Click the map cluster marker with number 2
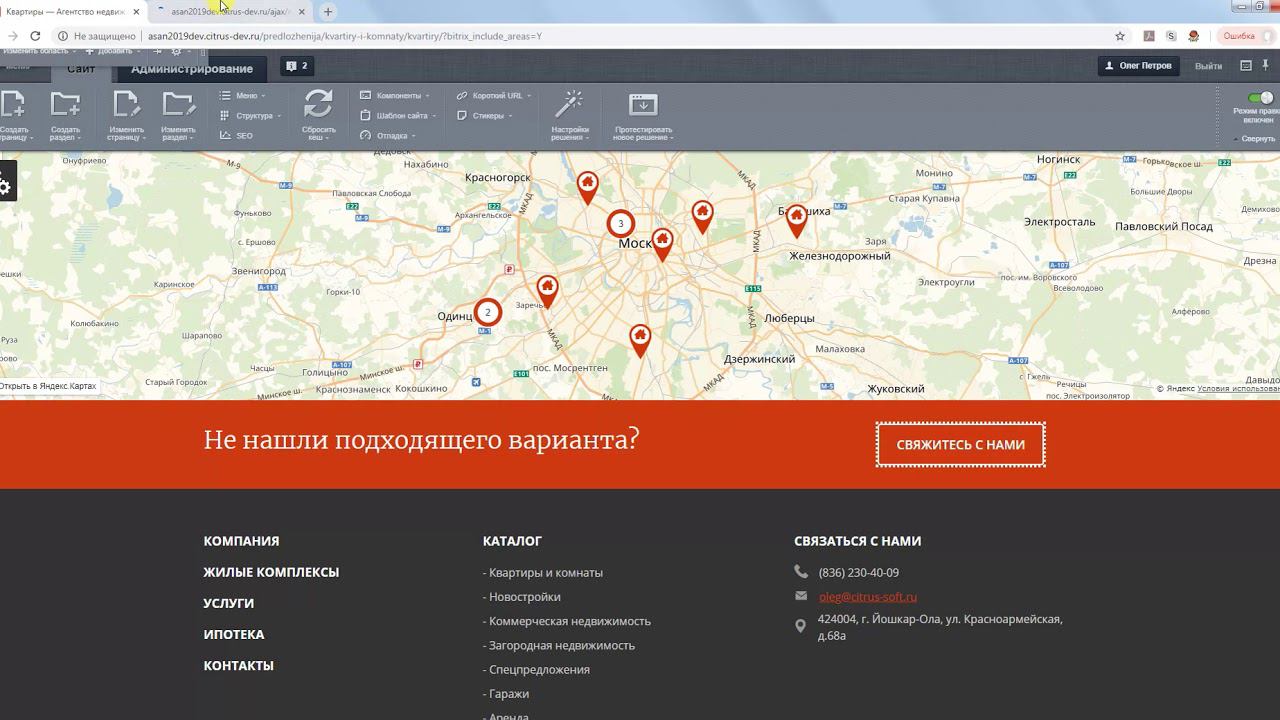The height and width of the screenshot is (720, 1280). click(x=488, y=312)
